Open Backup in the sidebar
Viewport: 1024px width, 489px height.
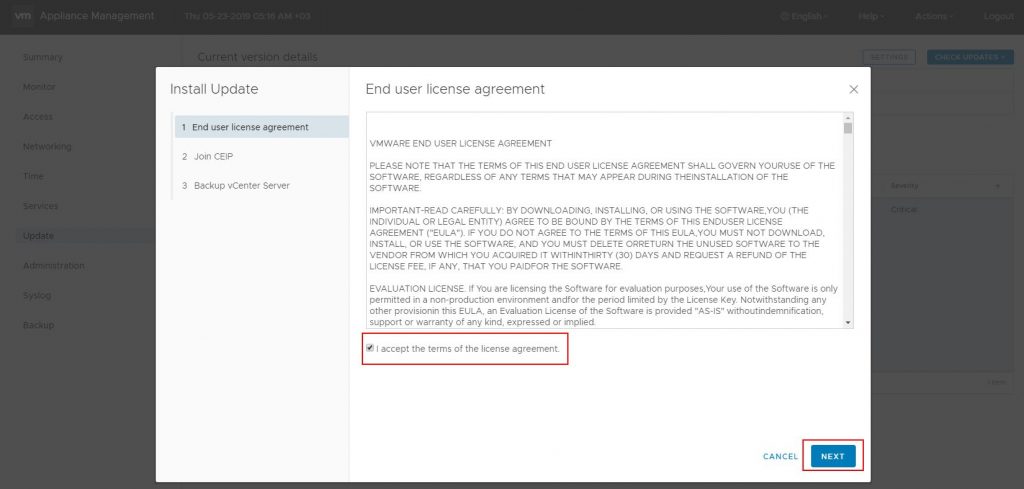pyautogui.click(x=39, y=325)
